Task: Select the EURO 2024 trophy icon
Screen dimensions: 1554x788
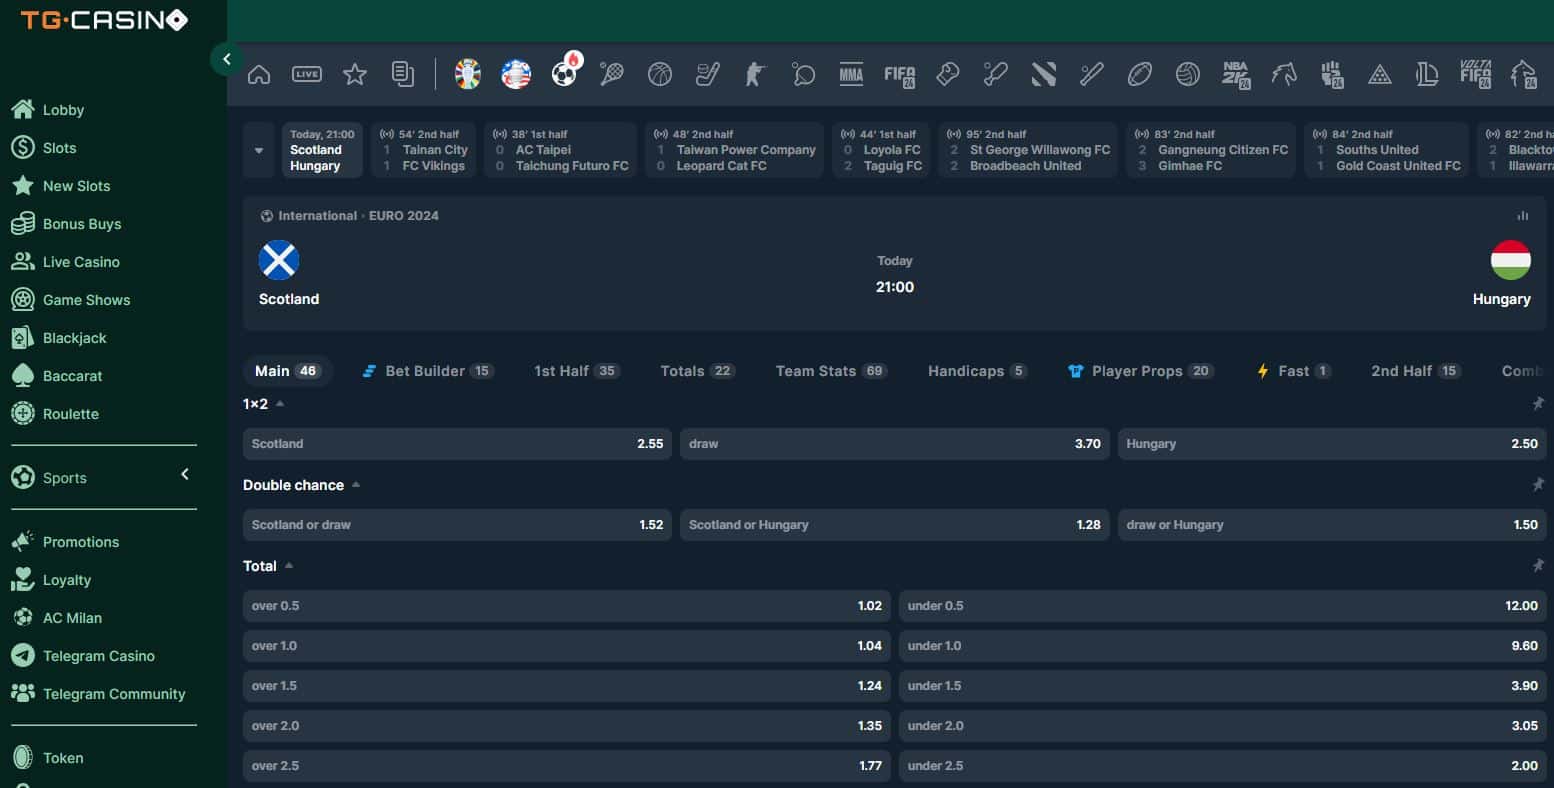Action: point(467,74)
